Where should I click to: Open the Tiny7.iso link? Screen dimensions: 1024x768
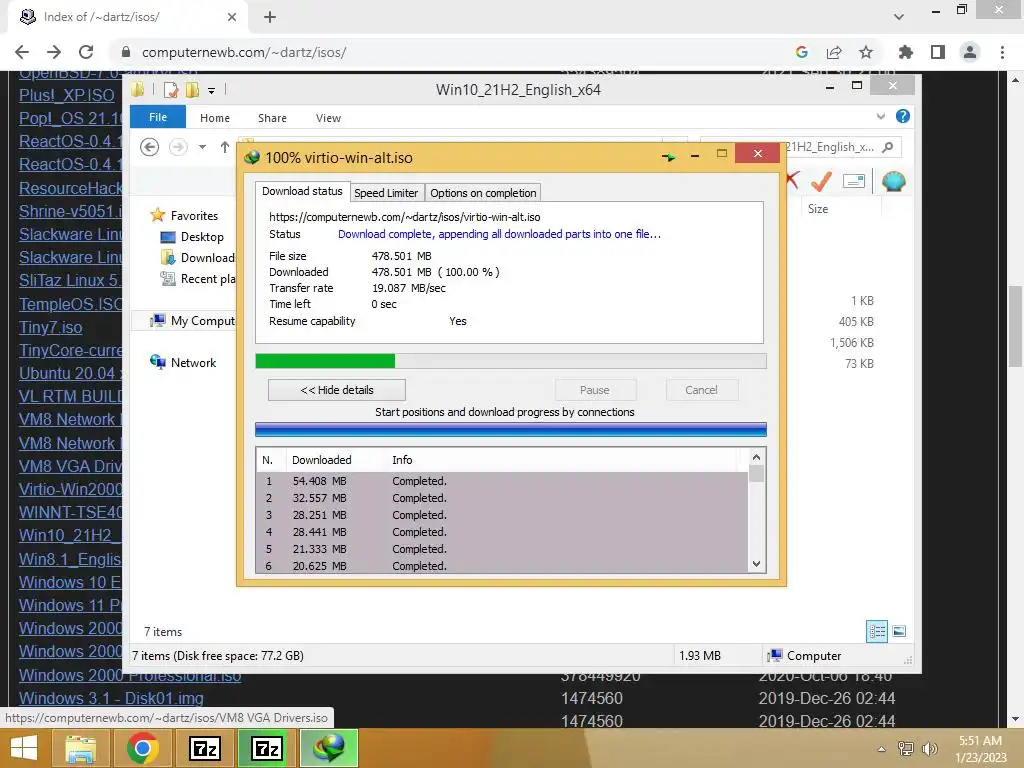coord(50,327)
